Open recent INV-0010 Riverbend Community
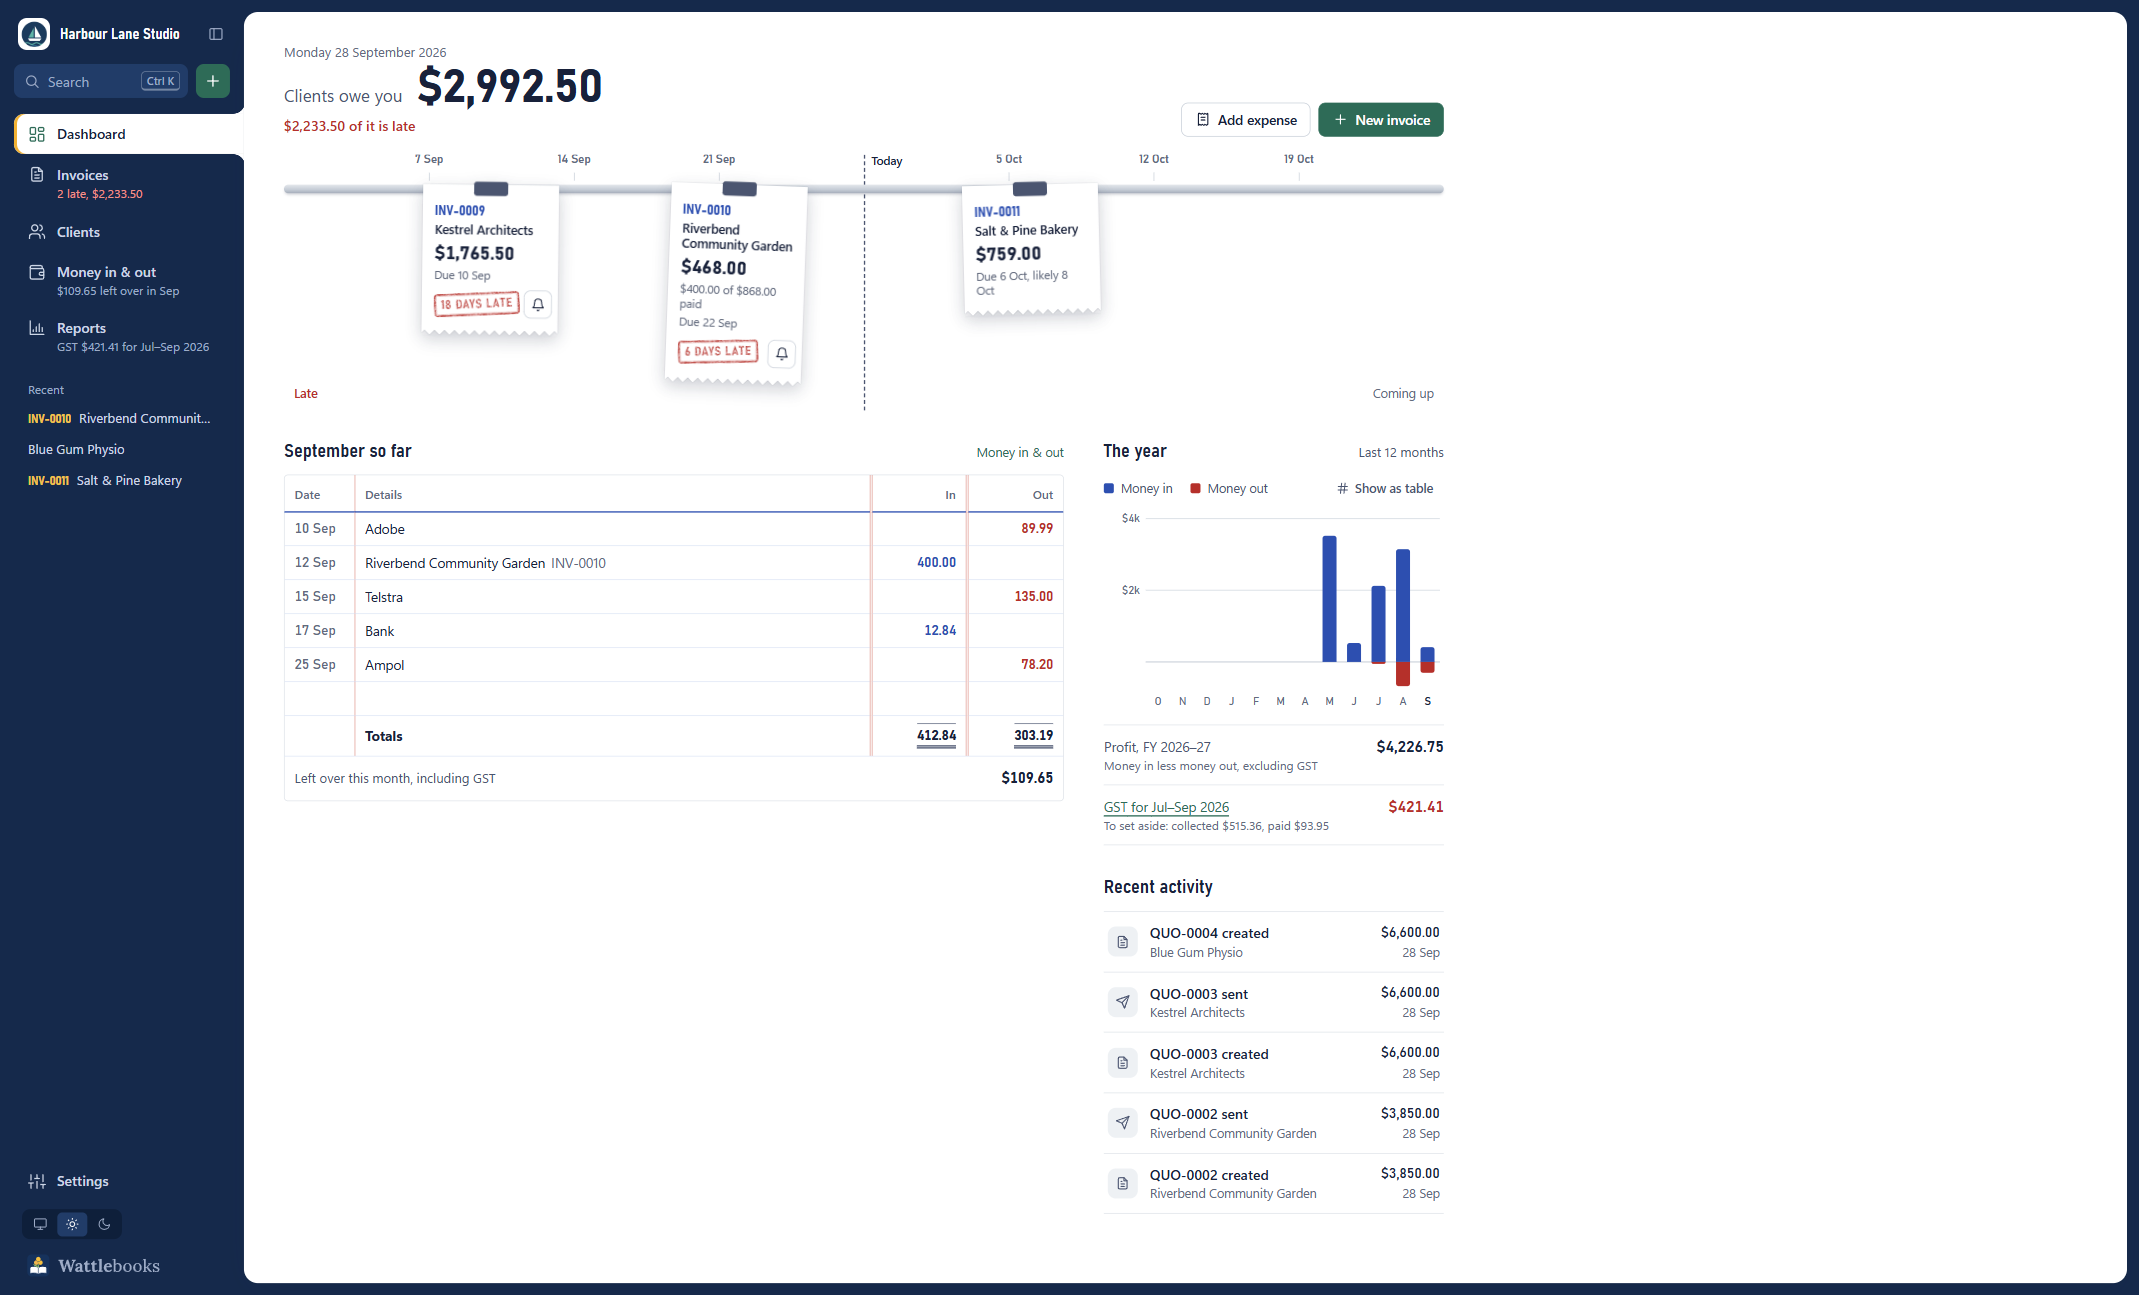 120,418
